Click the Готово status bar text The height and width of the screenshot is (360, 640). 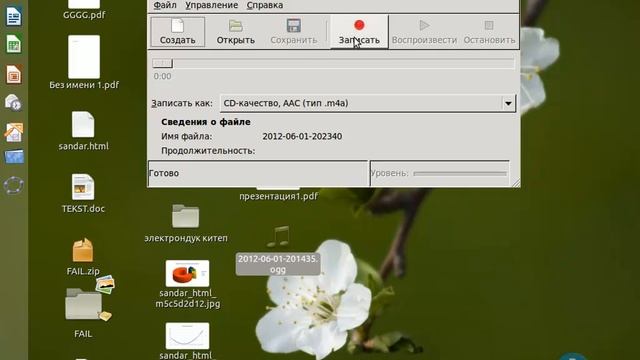tap(164, 173)
